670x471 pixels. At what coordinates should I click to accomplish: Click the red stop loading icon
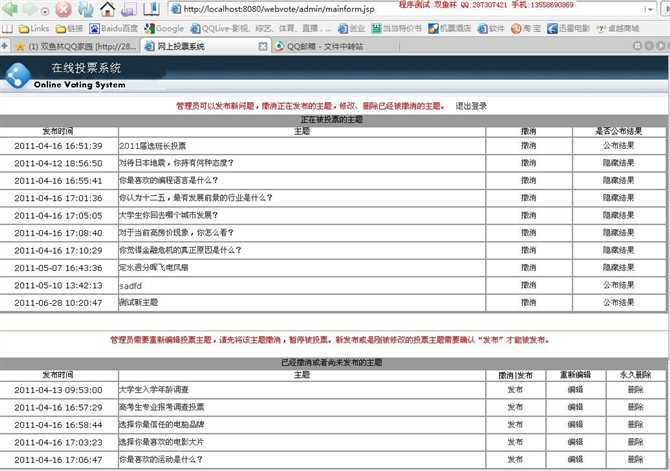[x=63, y=9]
